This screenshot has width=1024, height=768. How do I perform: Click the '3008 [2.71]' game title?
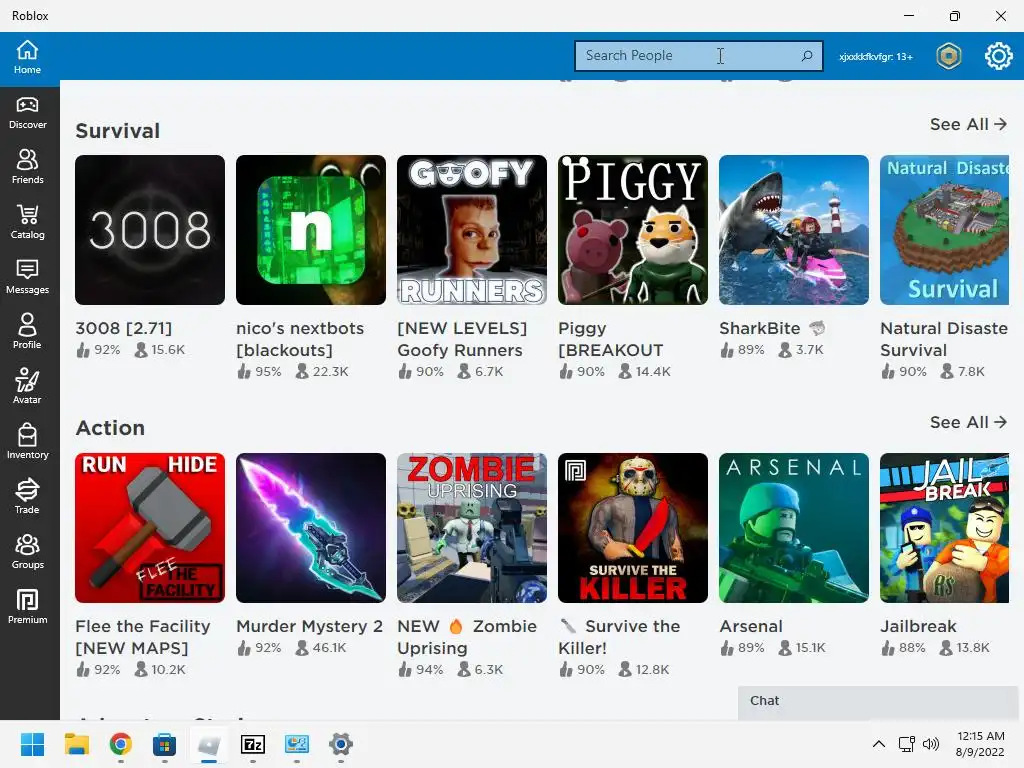pyautogui.click(x=123, y=328)
